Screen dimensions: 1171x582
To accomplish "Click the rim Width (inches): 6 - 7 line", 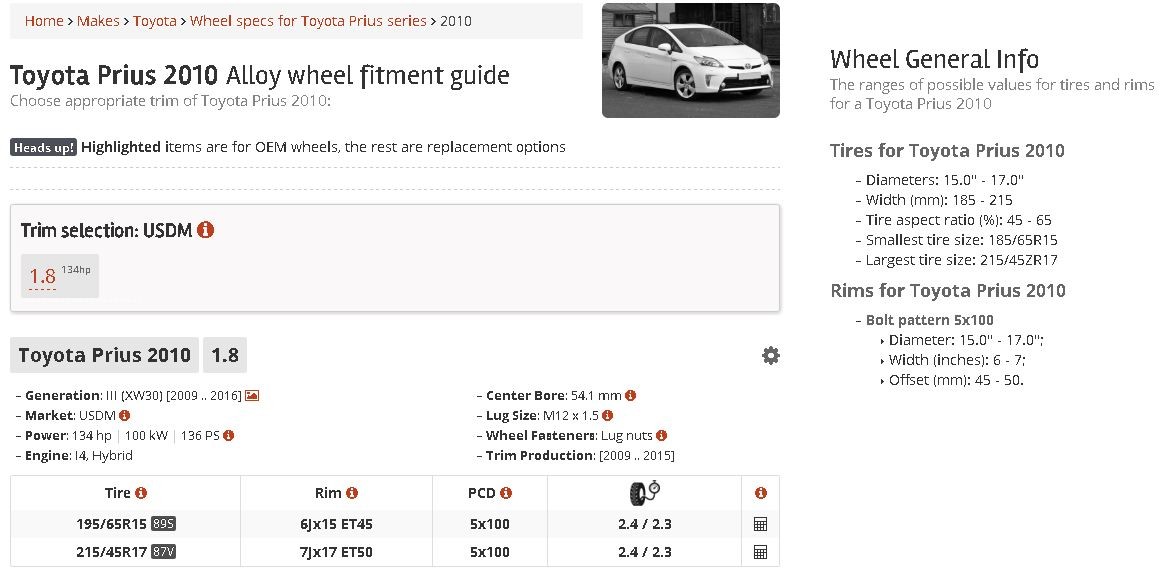I will tap(957, 360).
